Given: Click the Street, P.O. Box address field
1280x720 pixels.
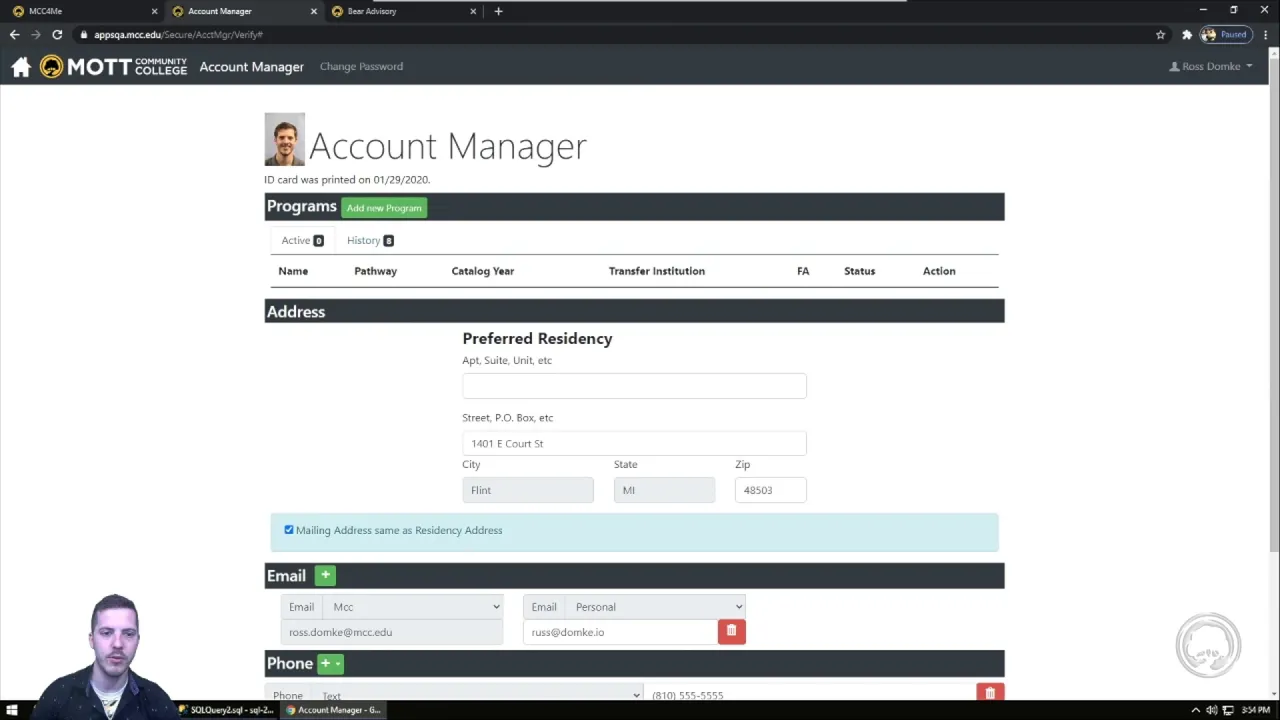Looking at the screenshot, I should (x=634, y=443).
